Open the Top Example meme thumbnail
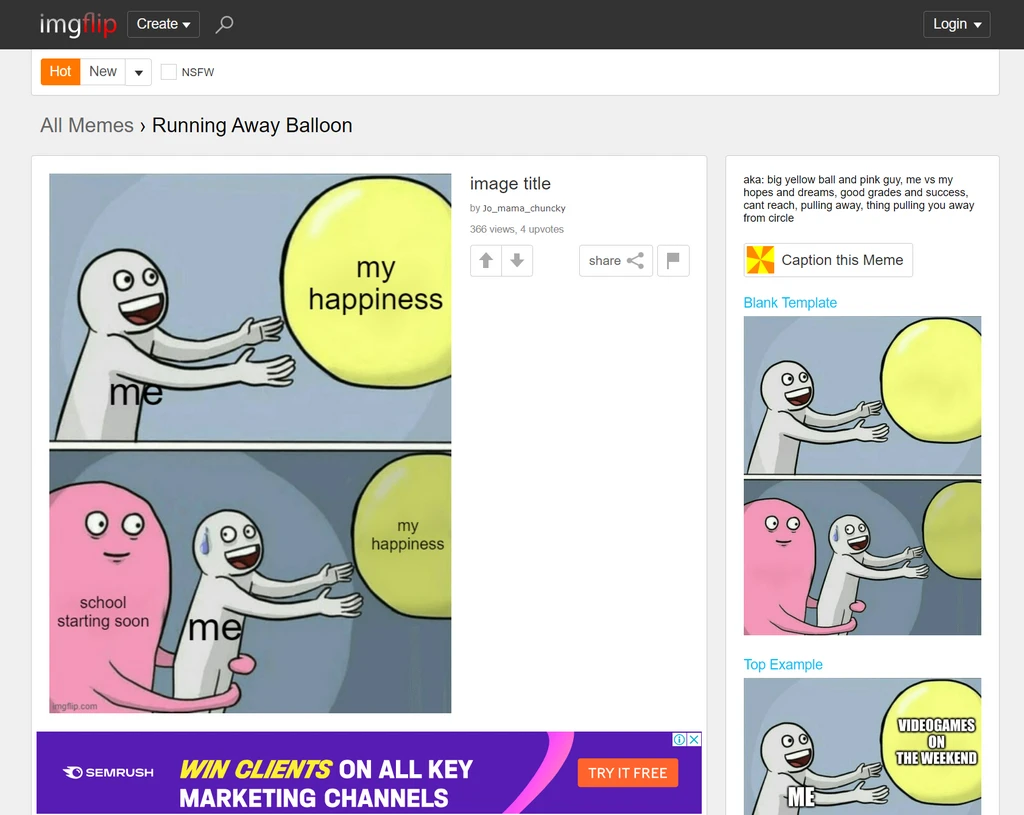Image resolution: width=1024 pixels, height=815 pixels. pos(862,746)
